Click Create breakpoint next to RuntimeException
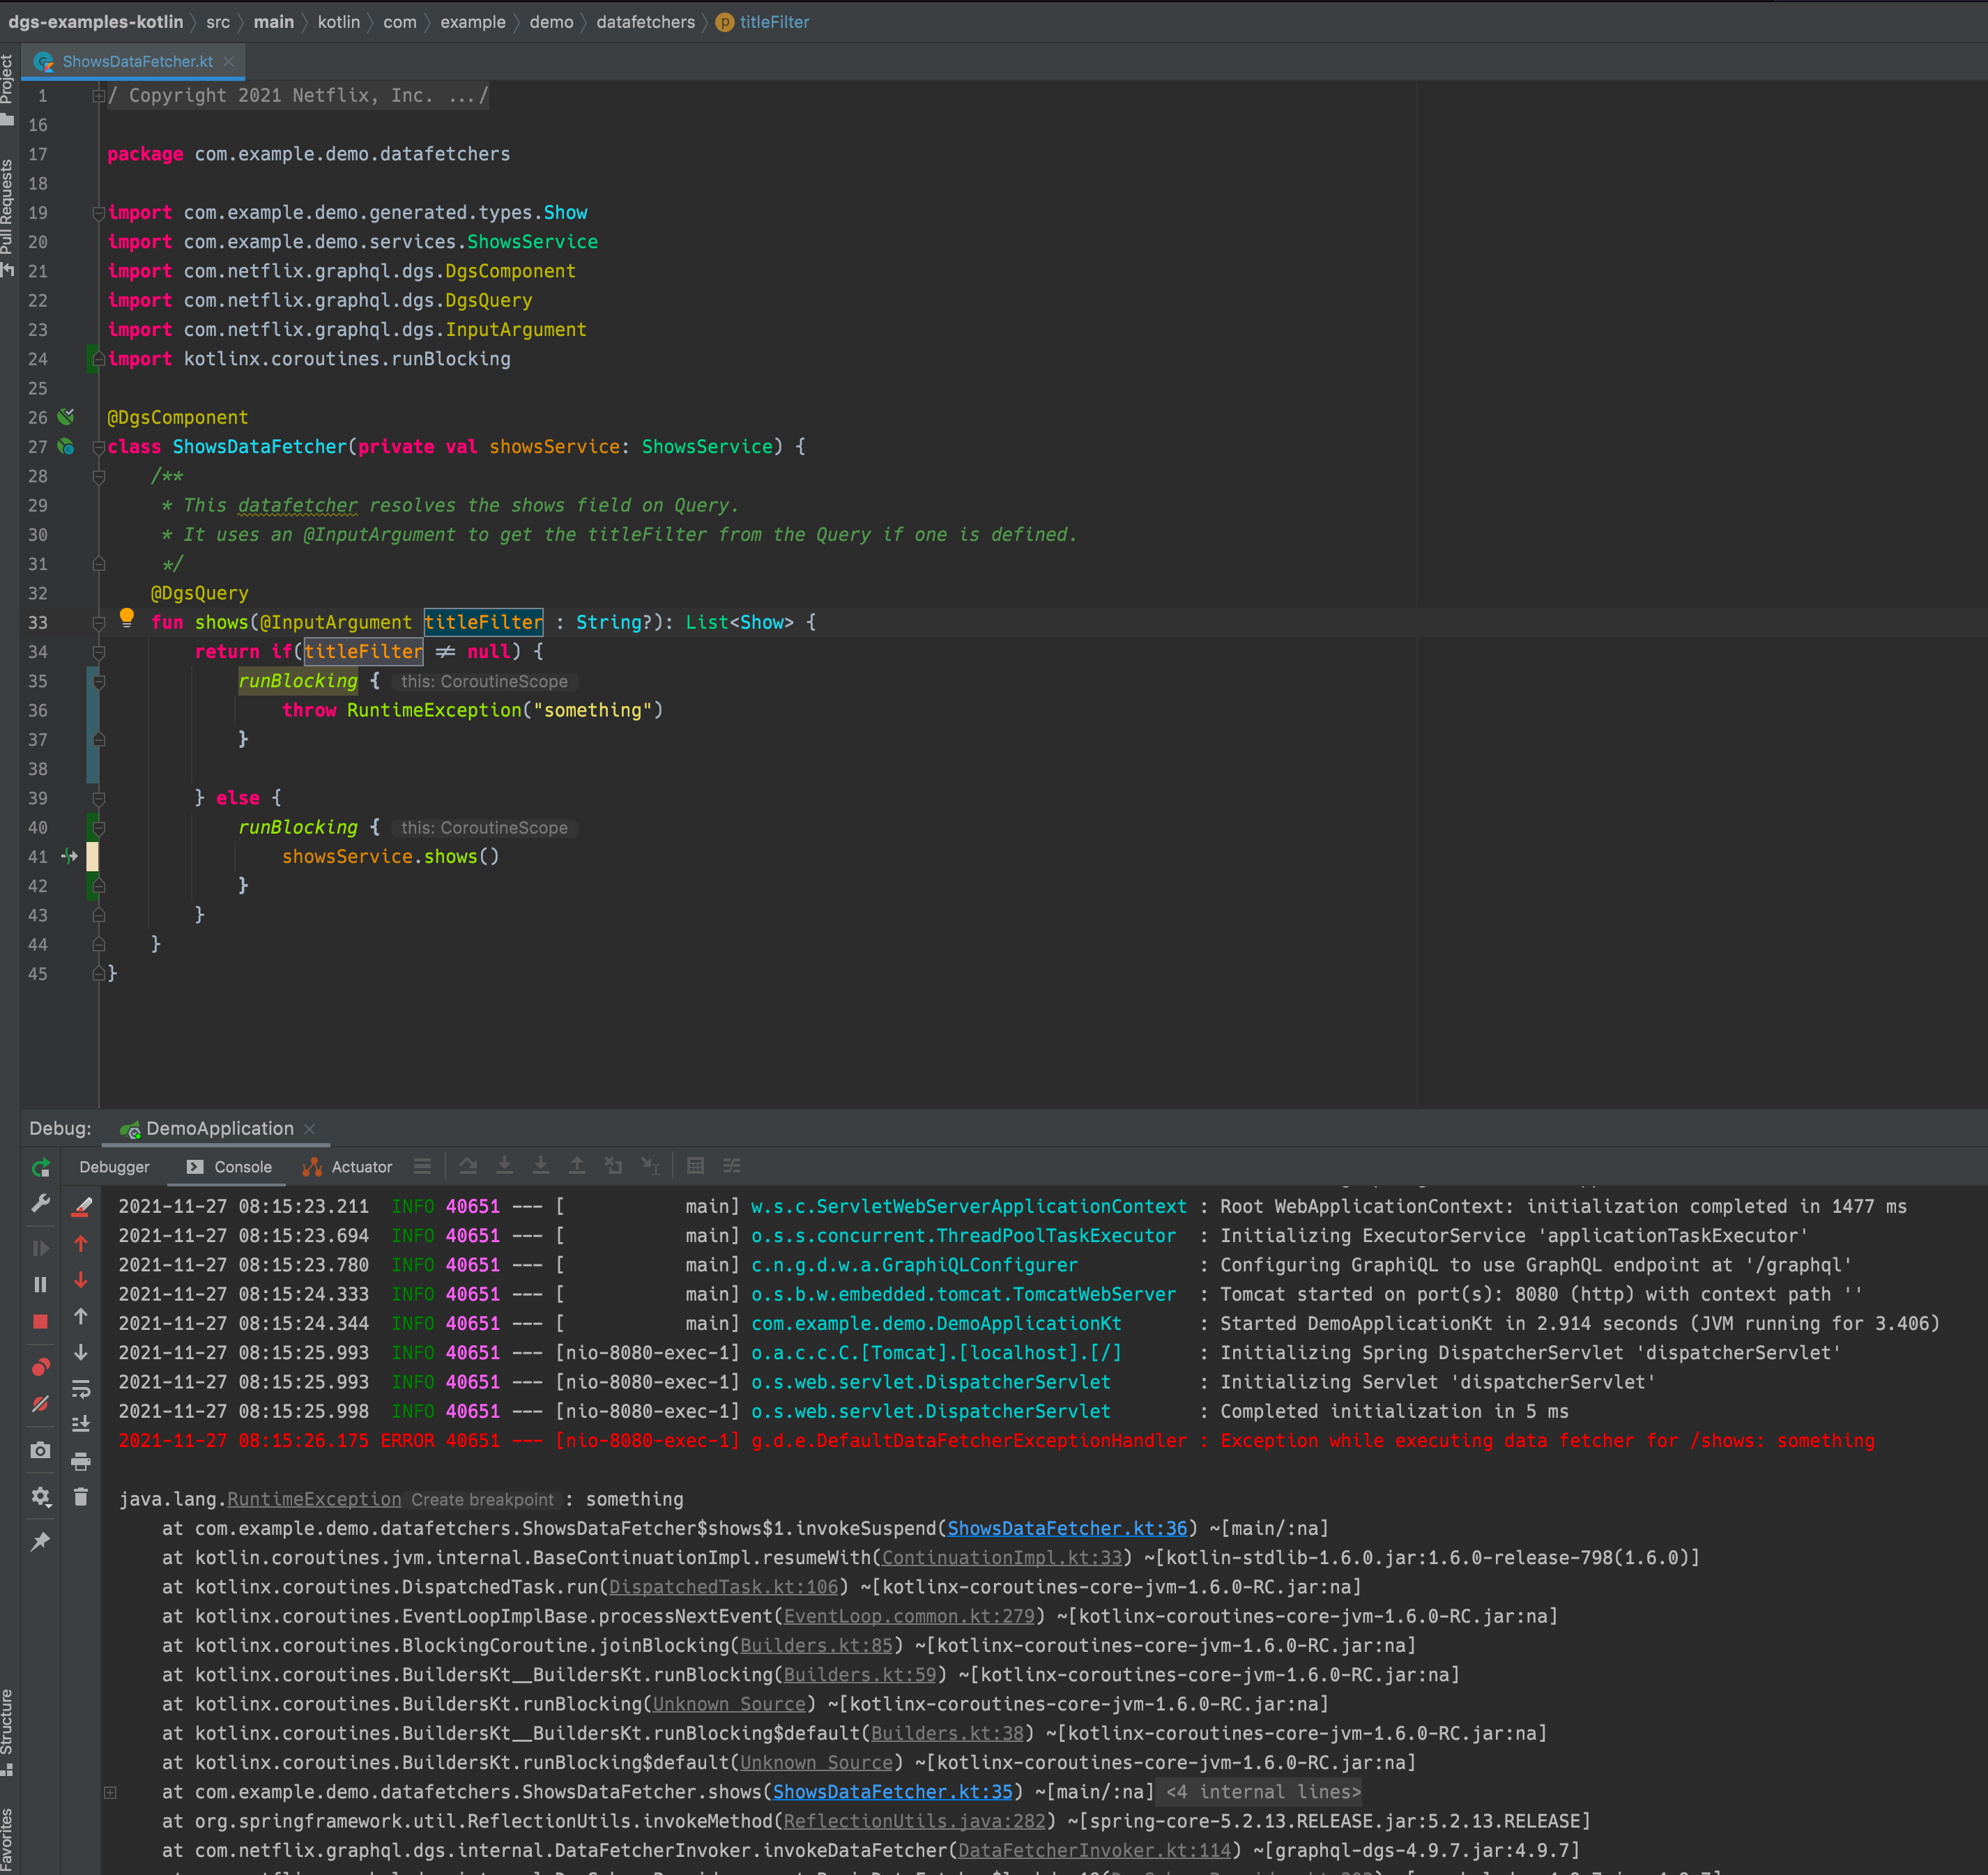The height and width of the screenshot is (1875, 1988). (482, 1499)
